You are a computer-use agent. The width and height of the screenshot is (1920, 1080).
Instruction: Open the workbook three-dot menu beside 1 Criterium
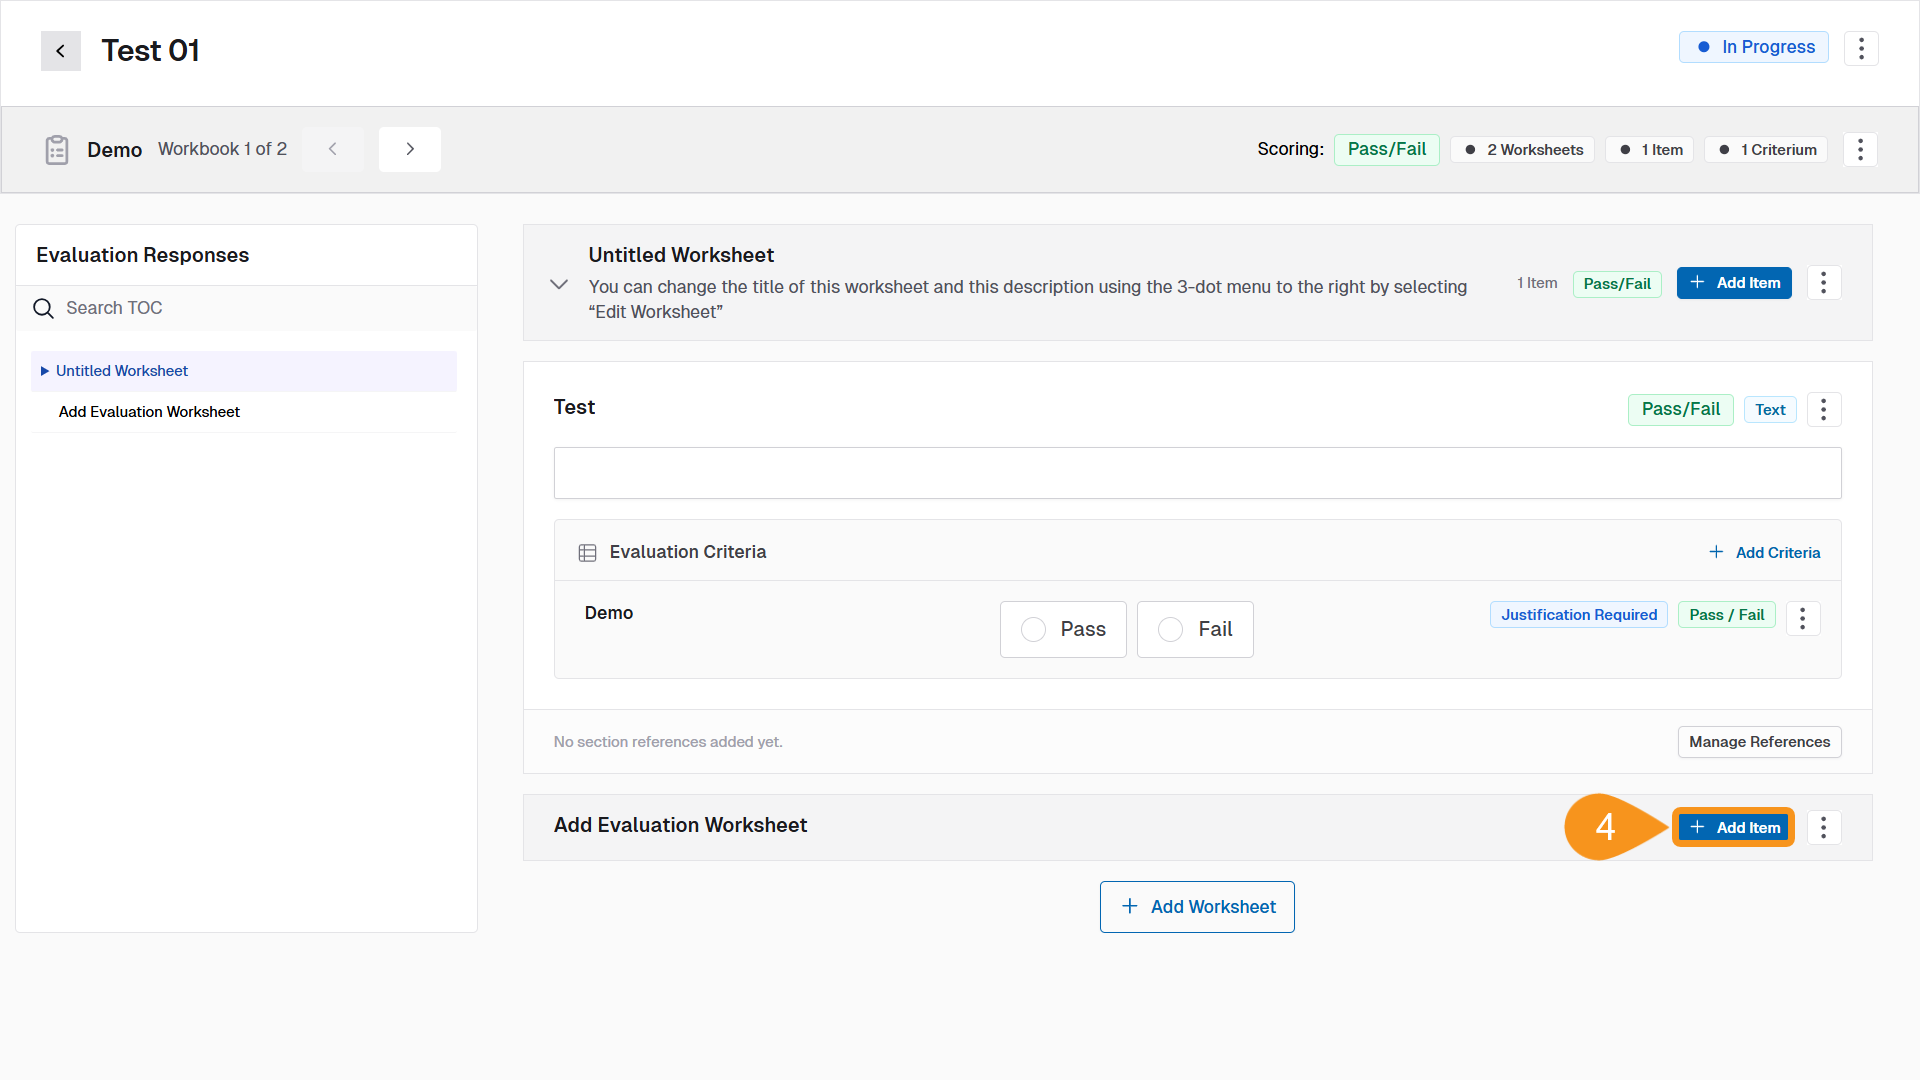click(1860, 150)
